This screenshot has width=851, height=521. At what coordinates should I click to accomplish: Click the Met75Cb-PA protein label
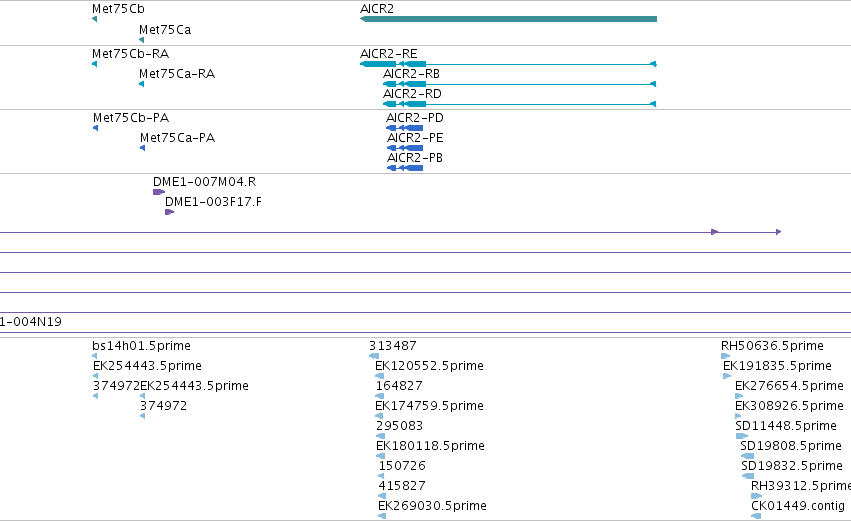click(131, 118)
